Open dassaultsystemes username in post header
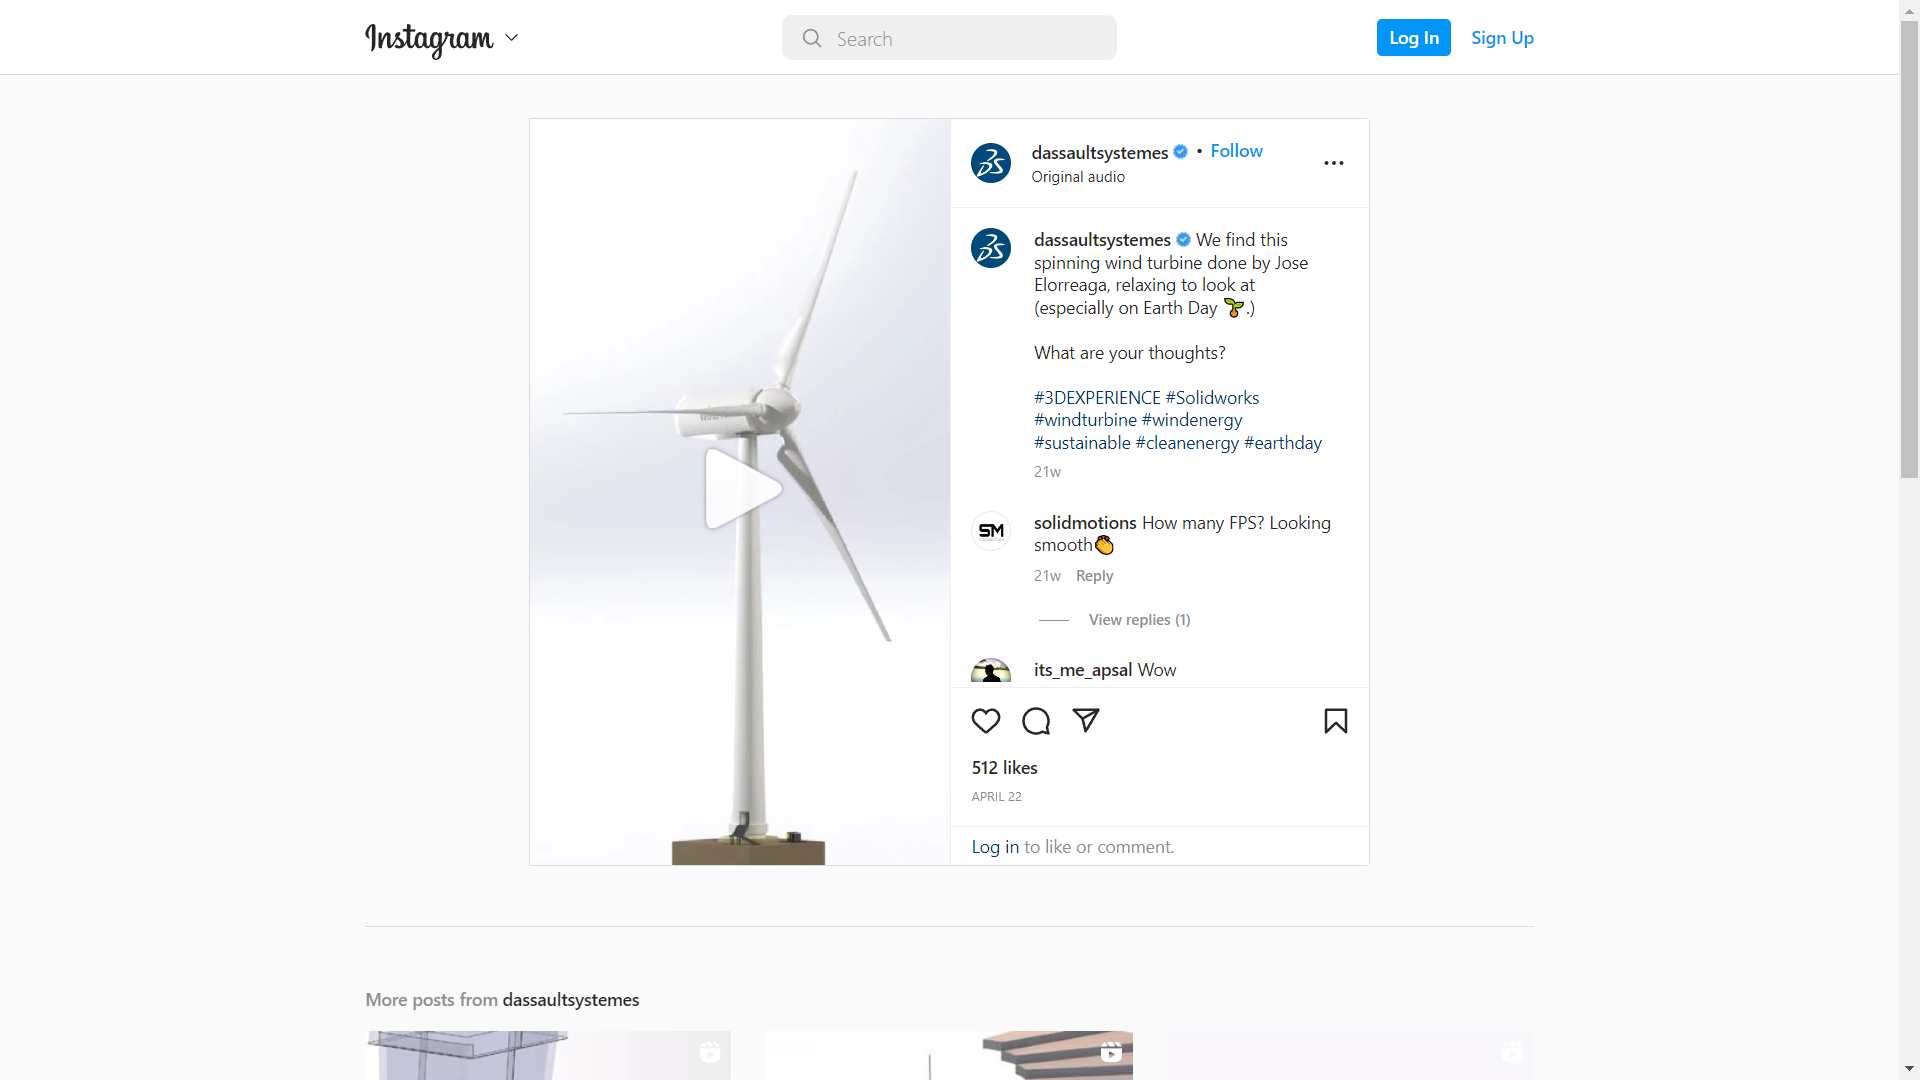Viewport: 1920px width, 1080px height. click(x=1100, y=152)
